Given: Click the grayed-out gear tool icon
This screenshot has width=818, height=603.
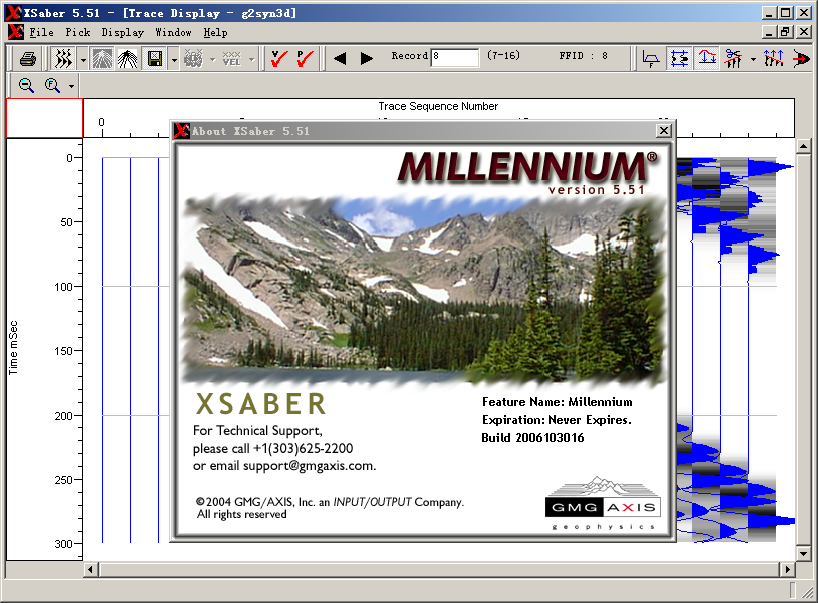Looking at the screenshot, I should coord(193,58).
